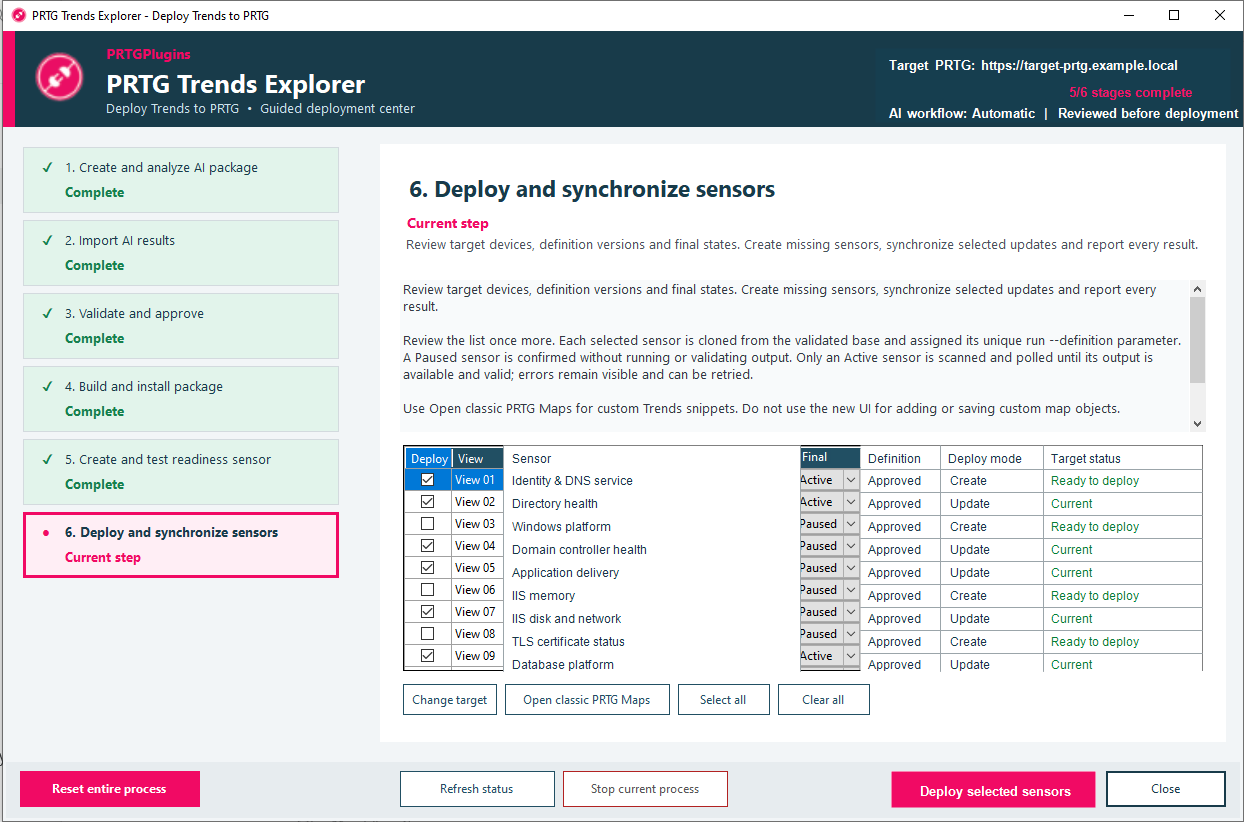Click the title bar app icon

(x=18, y=15)
